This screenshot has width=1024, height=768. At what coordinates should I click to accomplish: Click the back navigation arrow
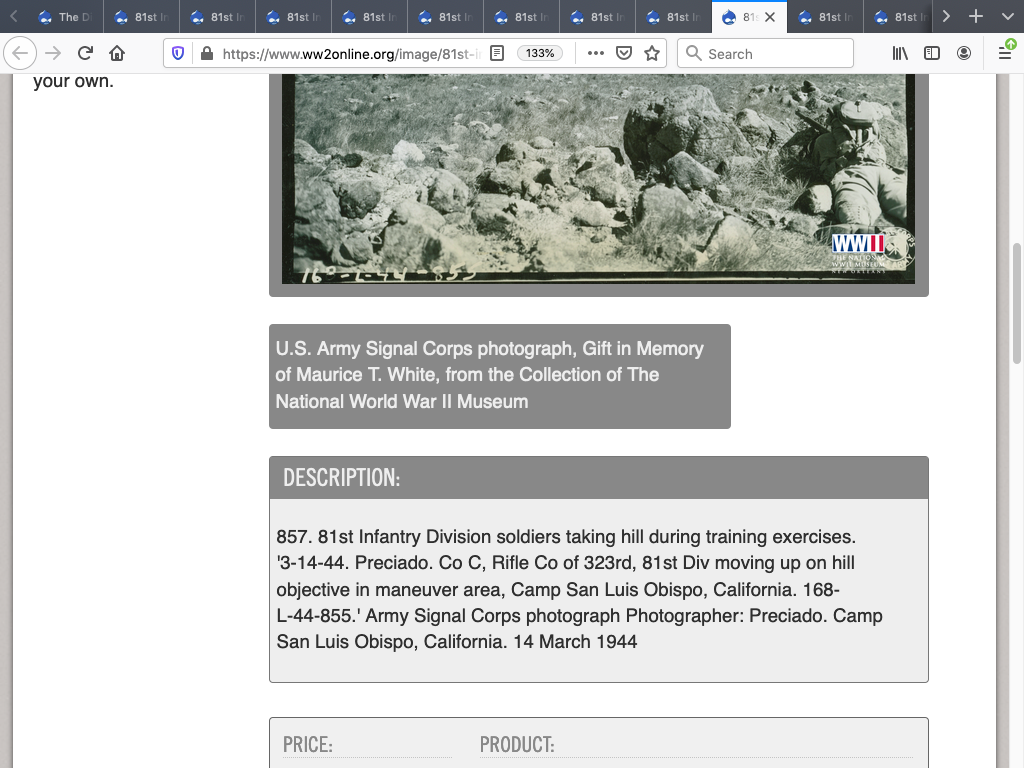(x=21, y=53)
